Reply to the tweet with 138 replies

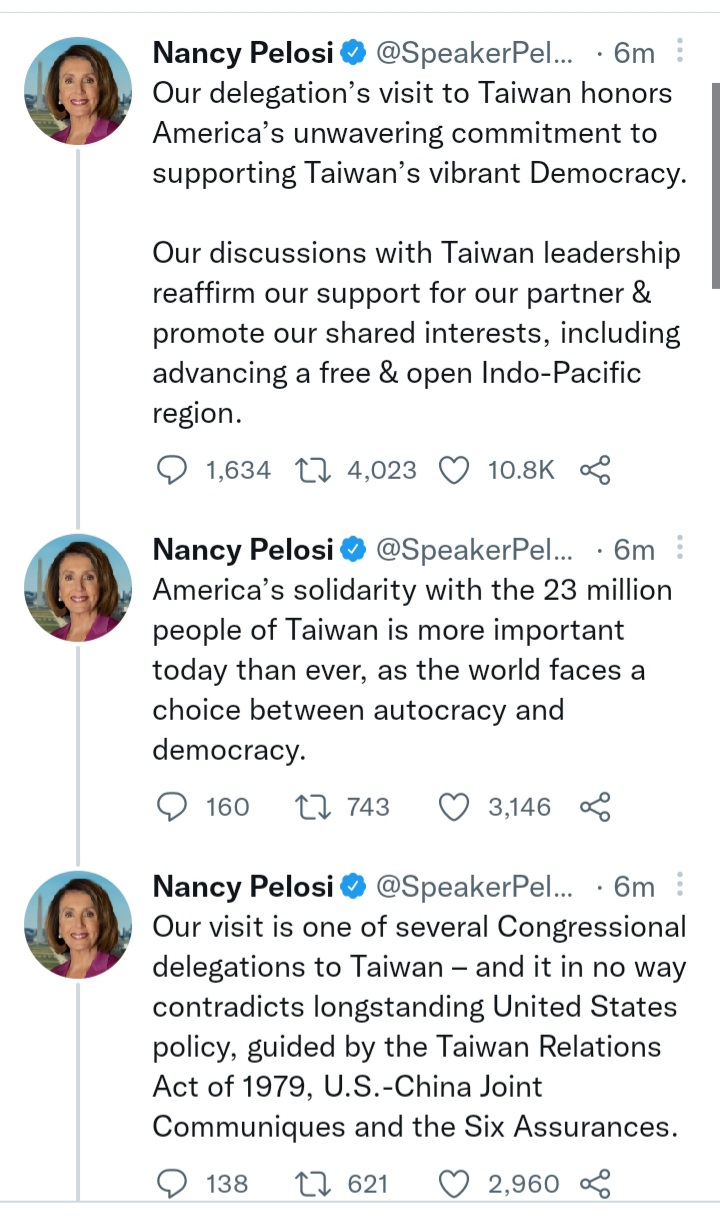tap(174, 1185)
